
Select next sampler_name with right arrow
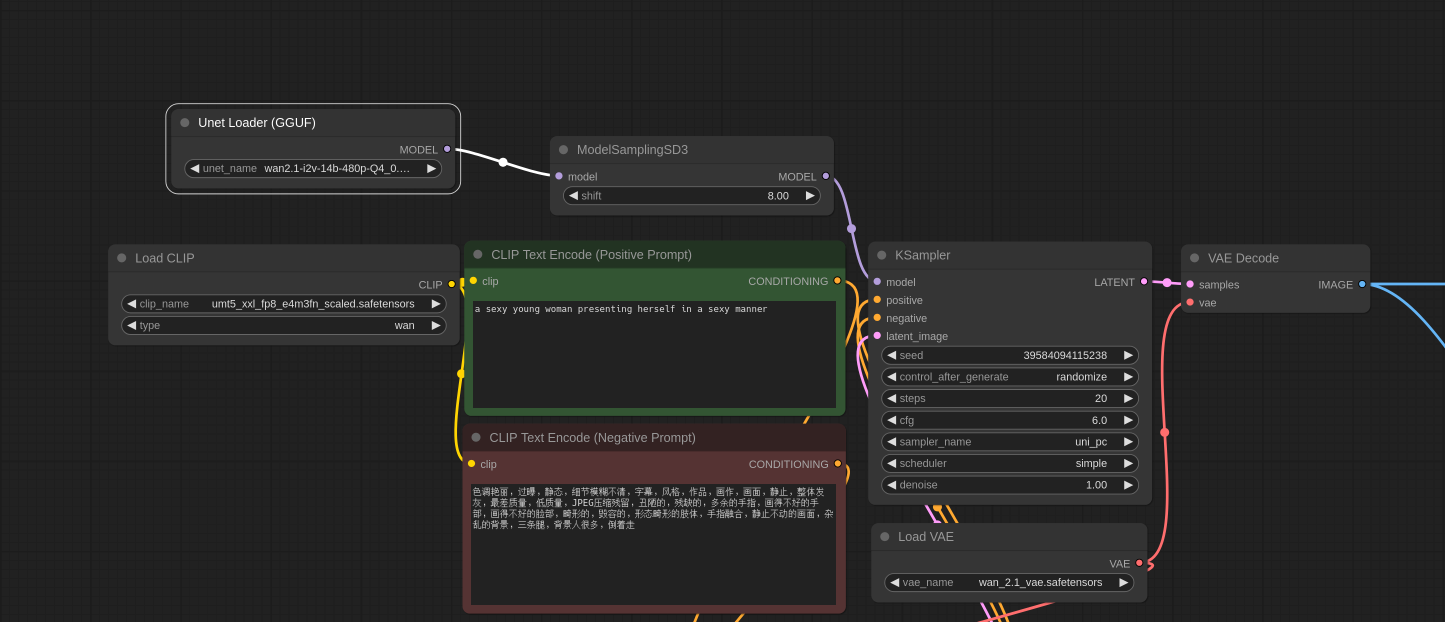click(1128, 441)
